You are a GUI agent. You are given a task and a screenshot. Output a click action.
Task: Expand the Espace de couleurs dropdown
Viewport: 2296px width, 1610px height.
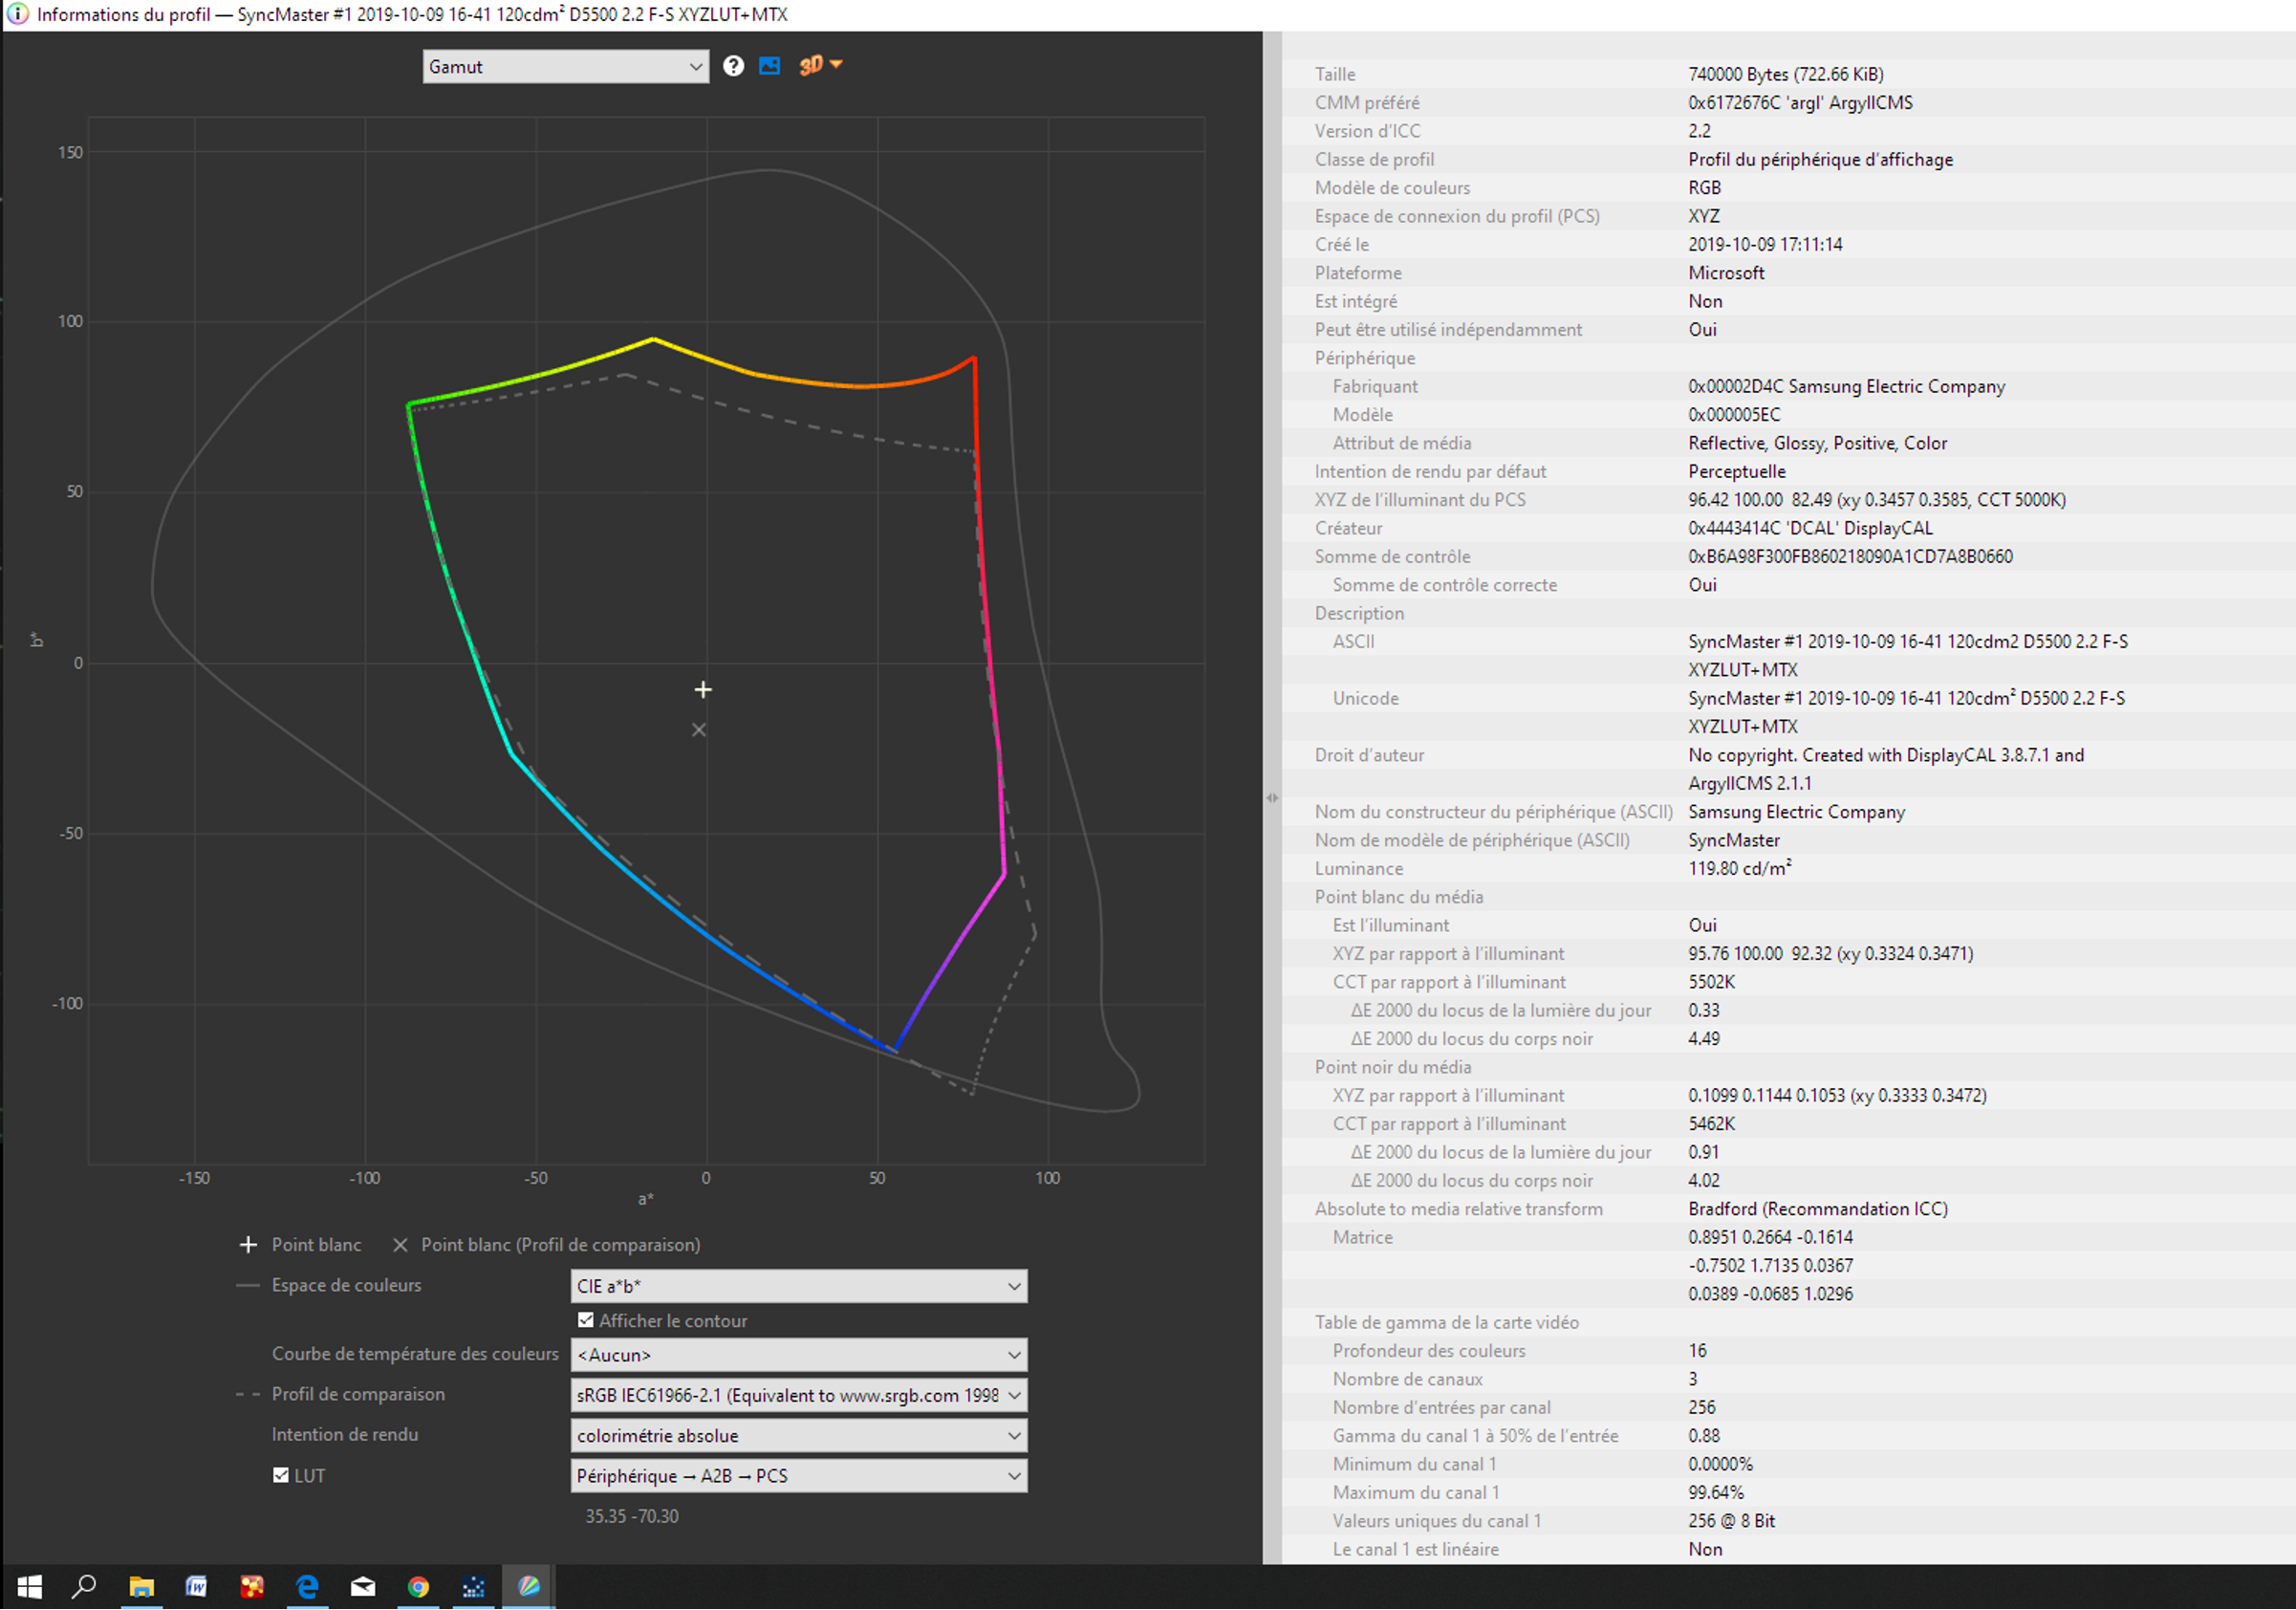[x=798, y=1286]
